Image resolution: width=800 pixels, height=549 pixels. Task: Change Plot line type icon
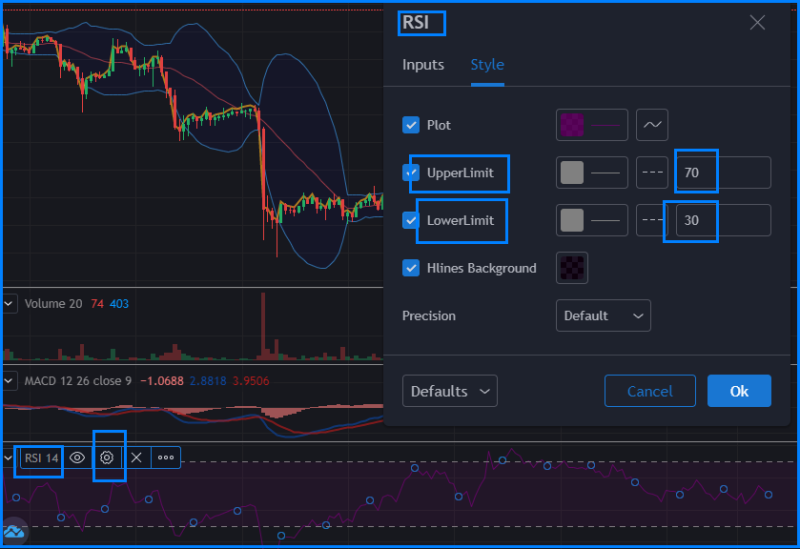click(x=652, y=125)
